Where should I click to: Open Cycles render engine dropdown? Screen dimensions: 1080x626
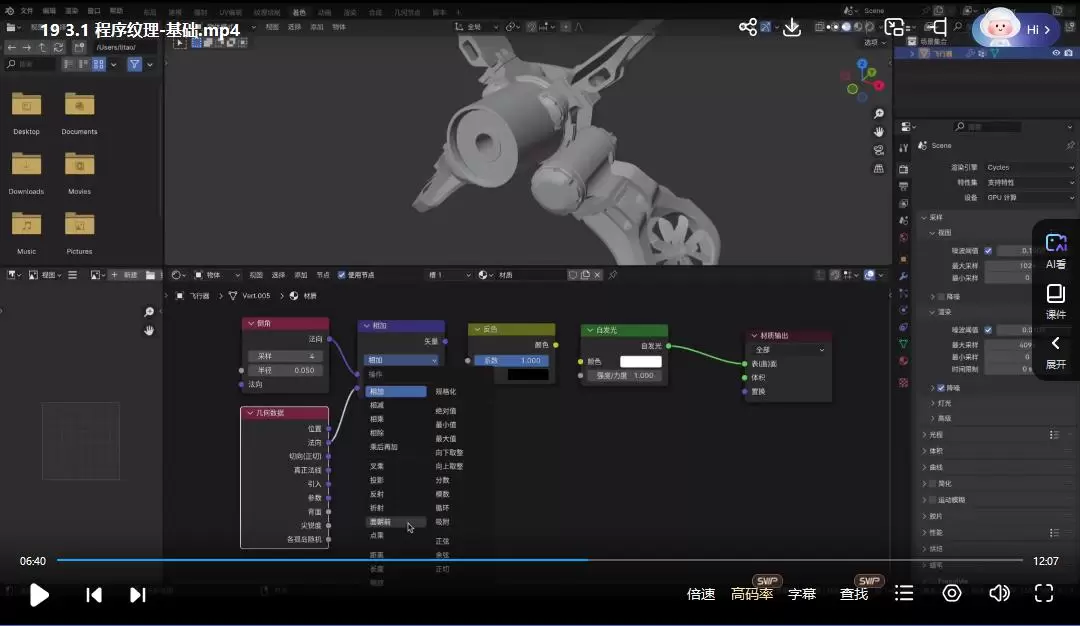click(1029, 167)
